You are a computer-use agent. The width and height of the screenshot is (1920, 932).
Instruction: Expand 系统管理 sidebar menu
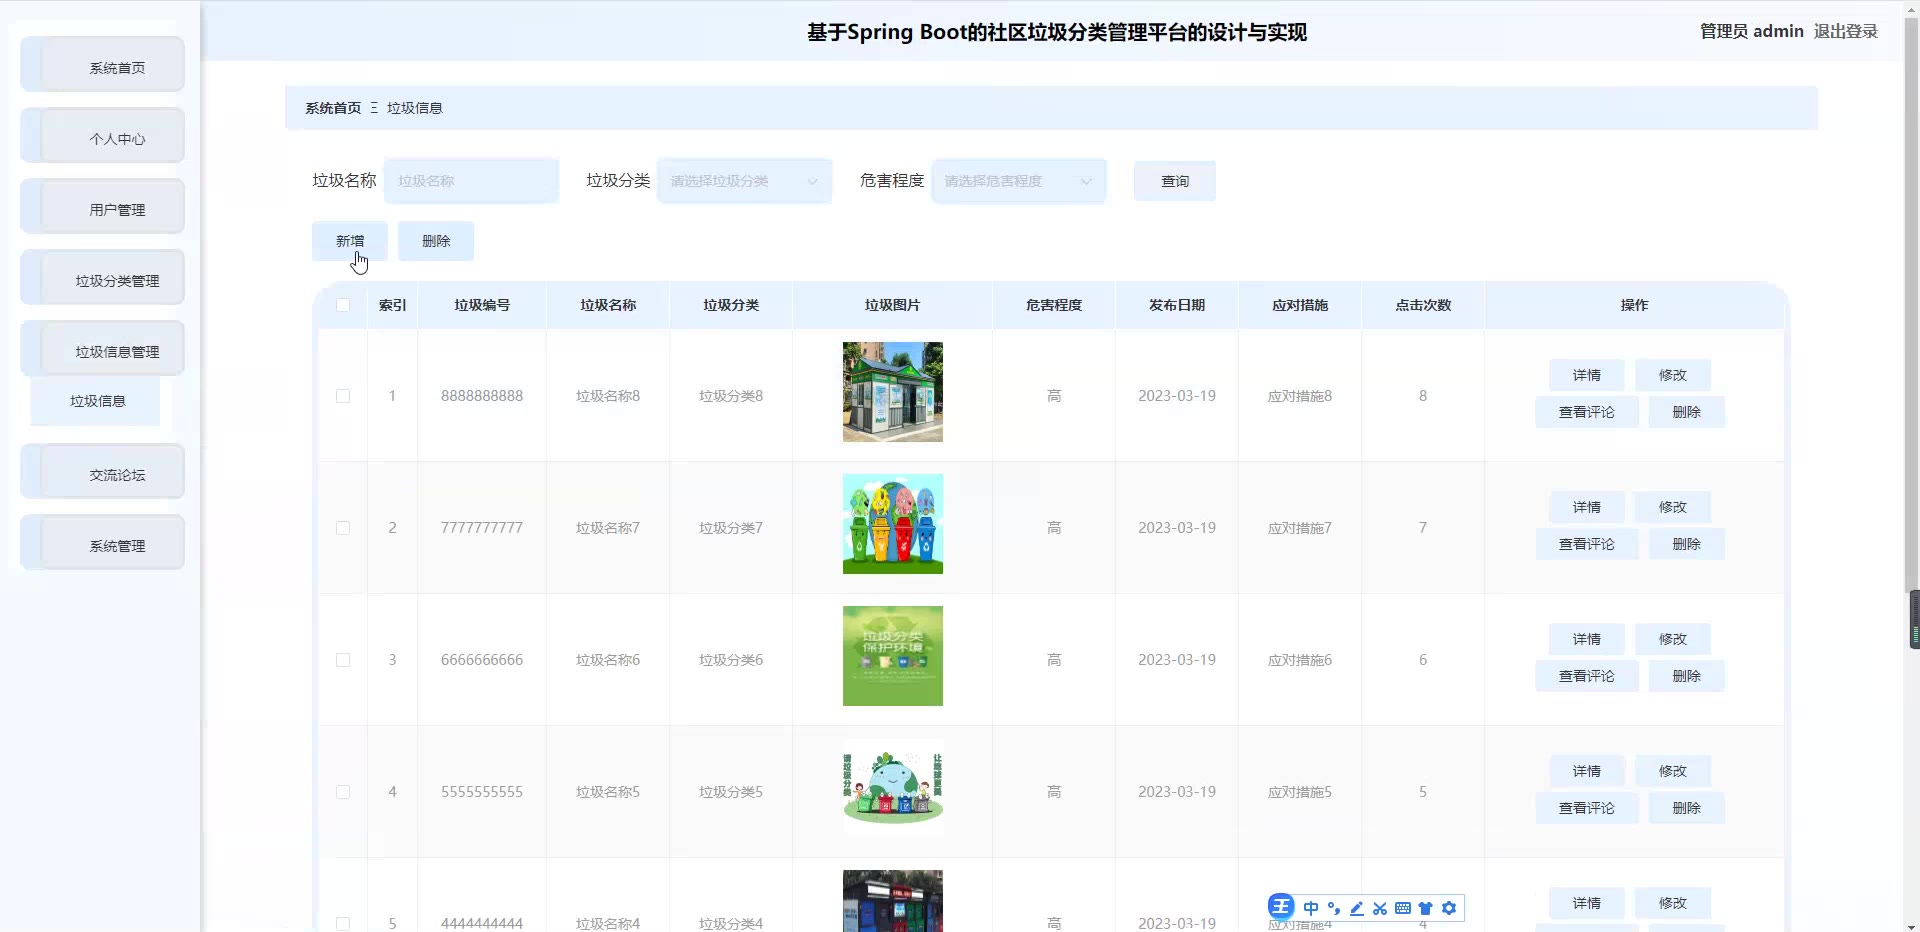(x=103, y=543)
